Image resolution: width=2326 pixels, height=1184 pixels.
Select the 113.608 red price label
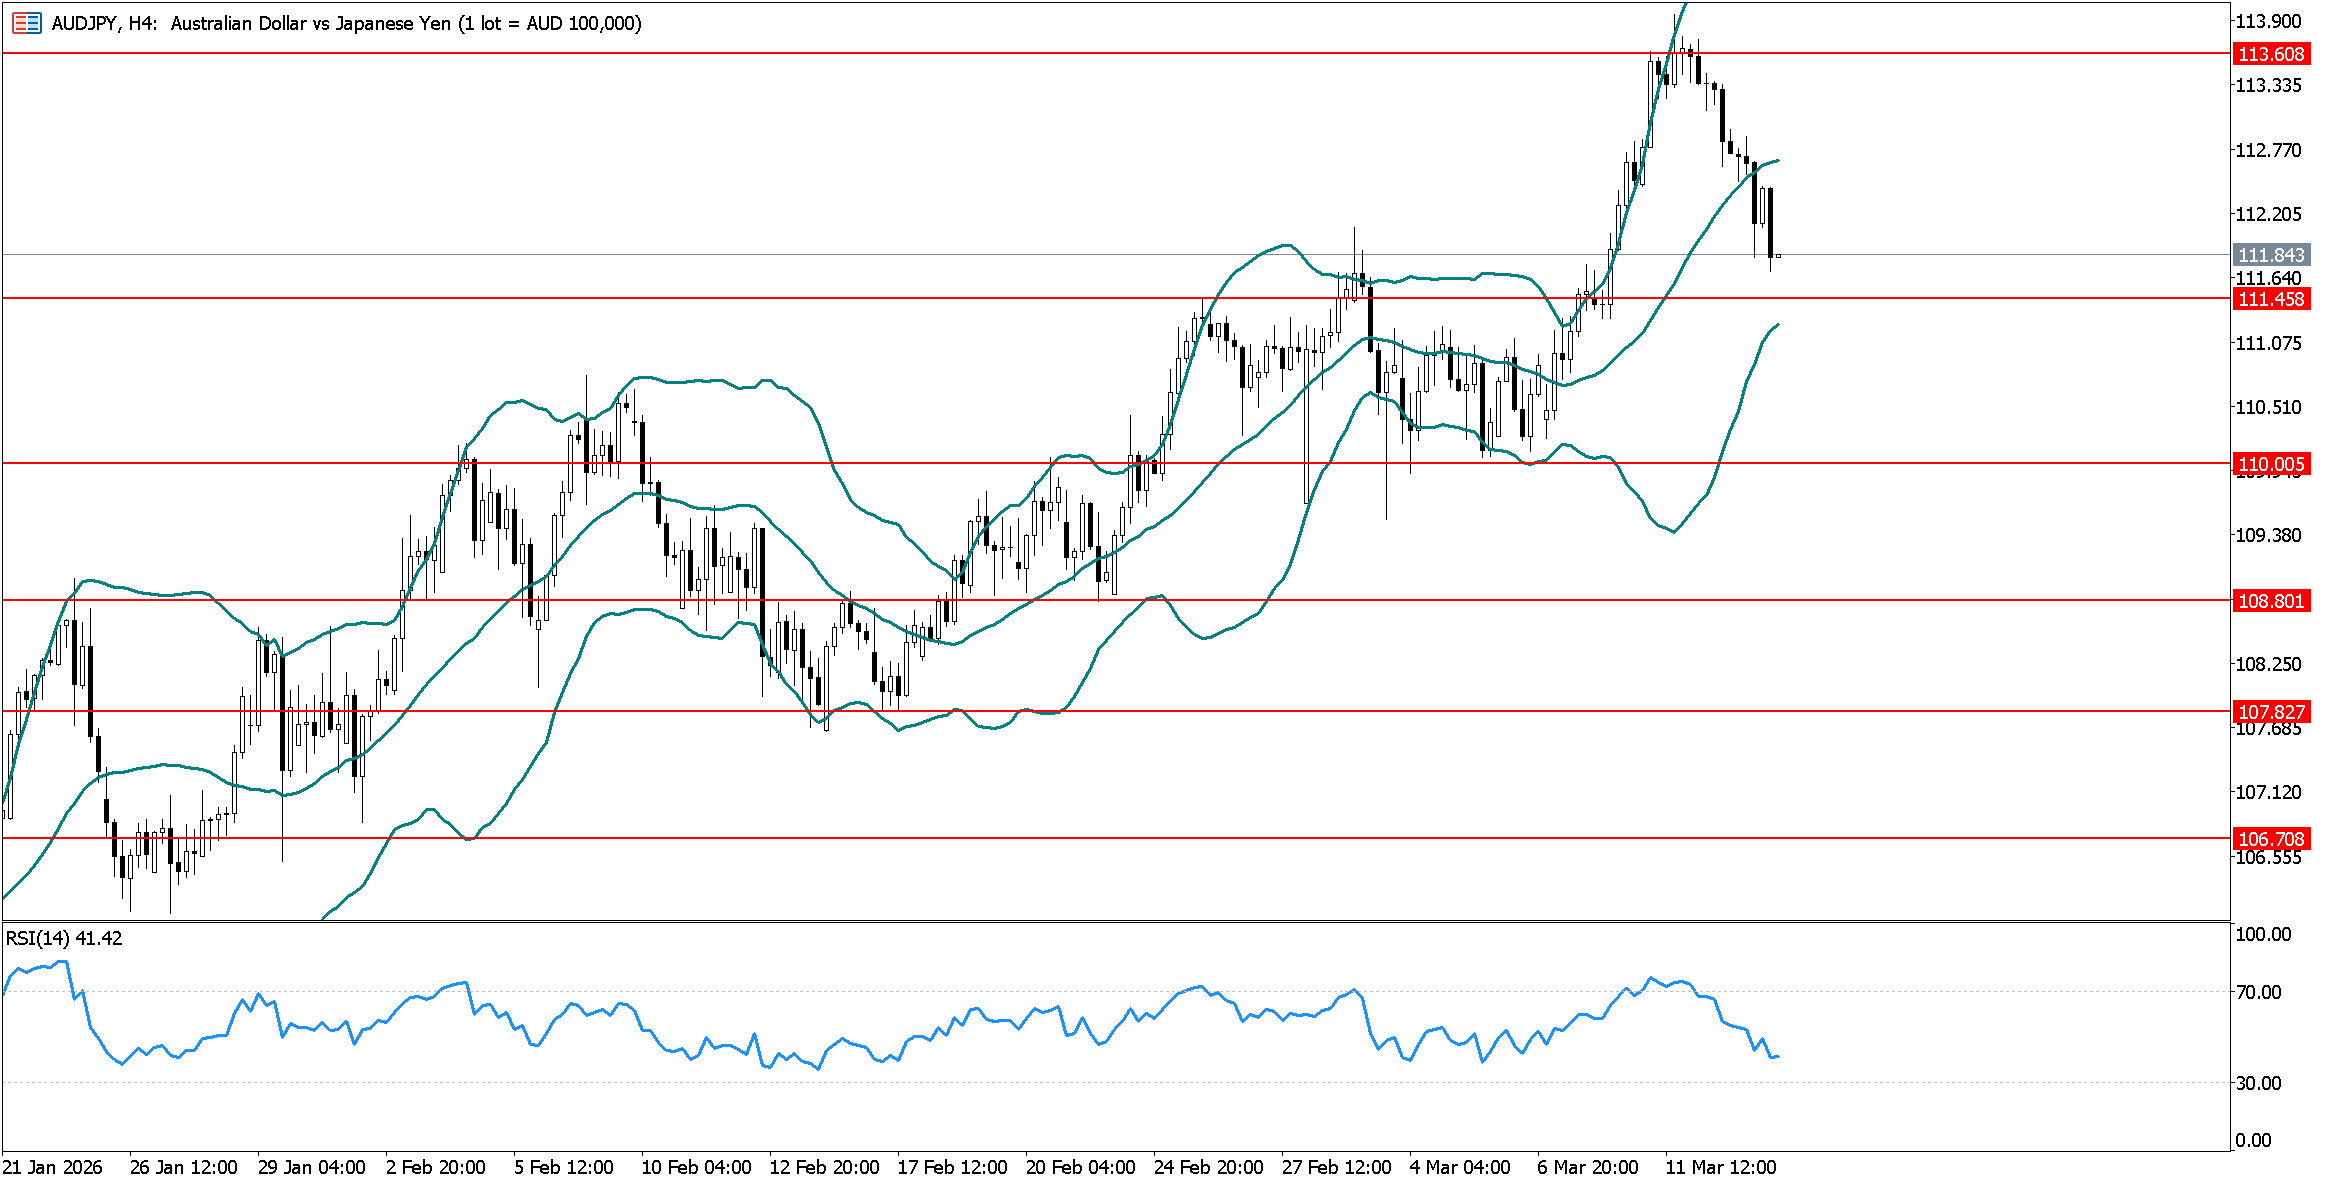pos(2271,54)
